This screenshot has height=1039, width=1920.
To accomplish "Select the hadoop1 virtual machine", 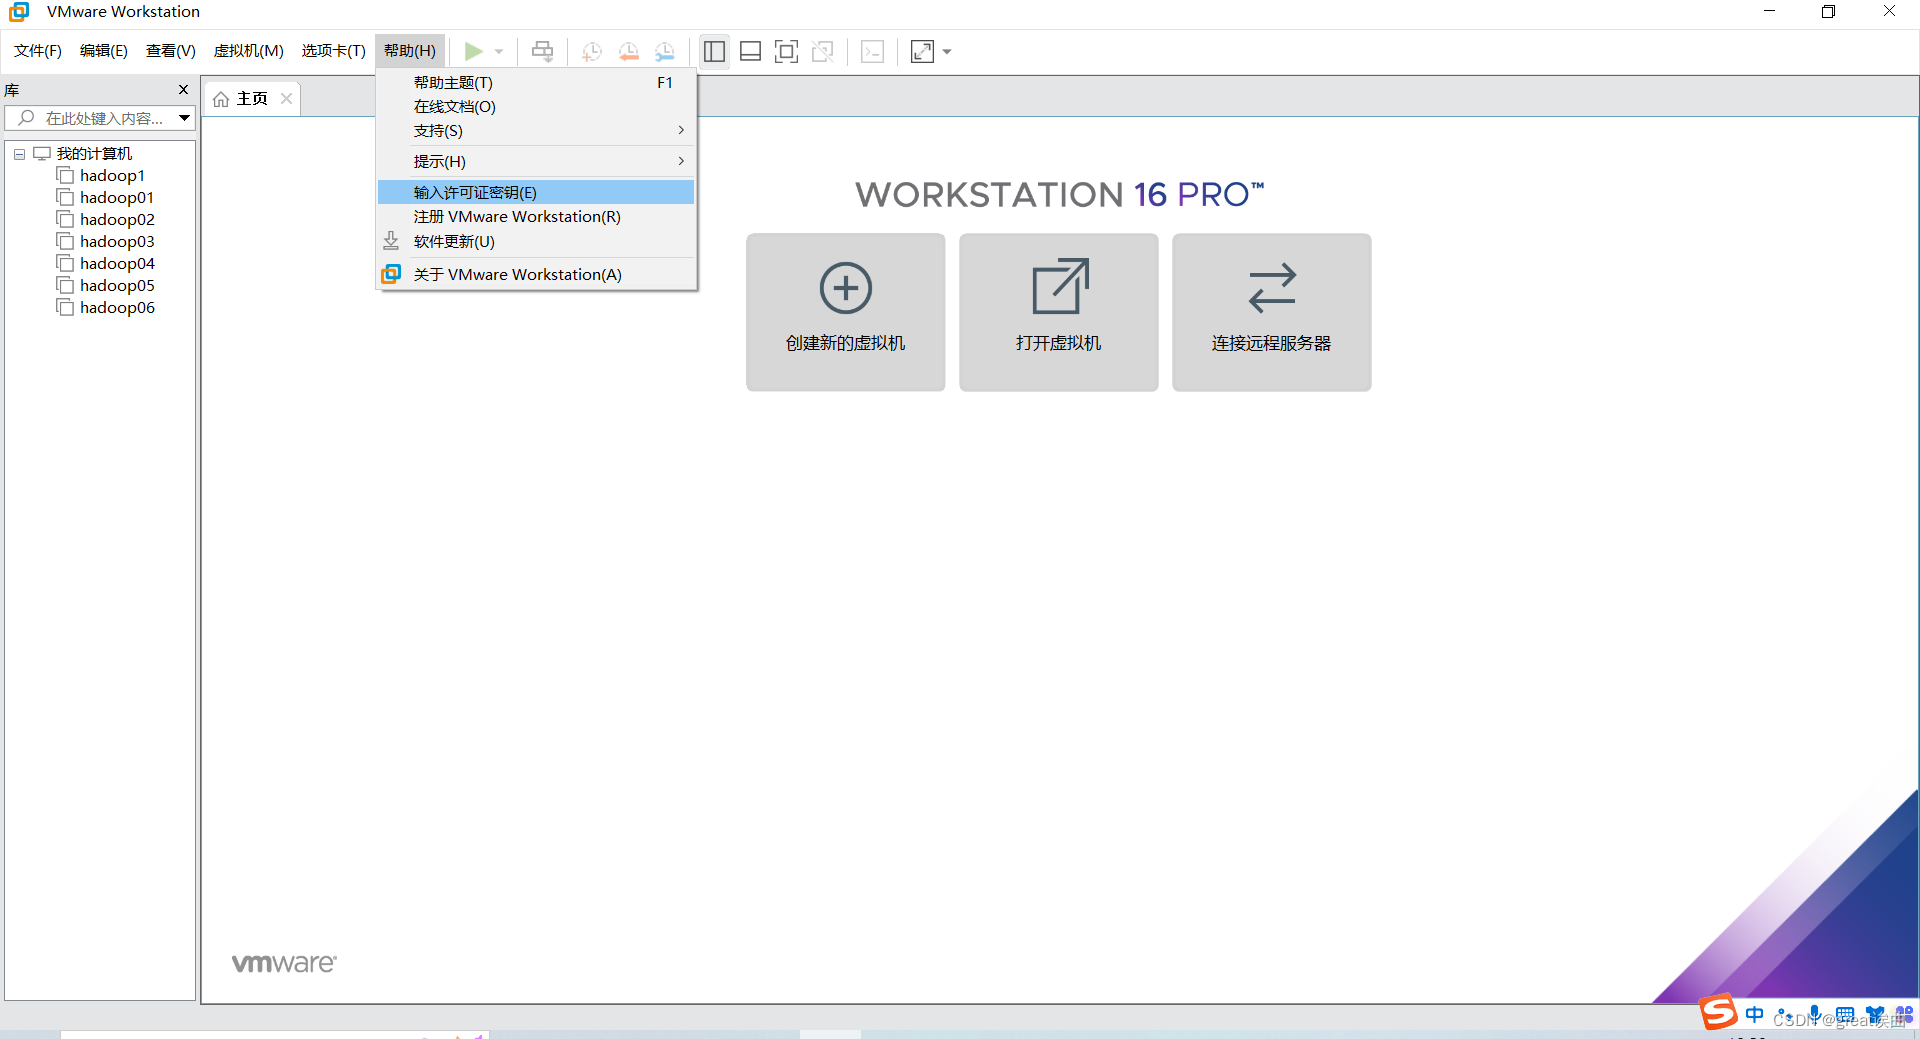I will click(x=112, y=176).
